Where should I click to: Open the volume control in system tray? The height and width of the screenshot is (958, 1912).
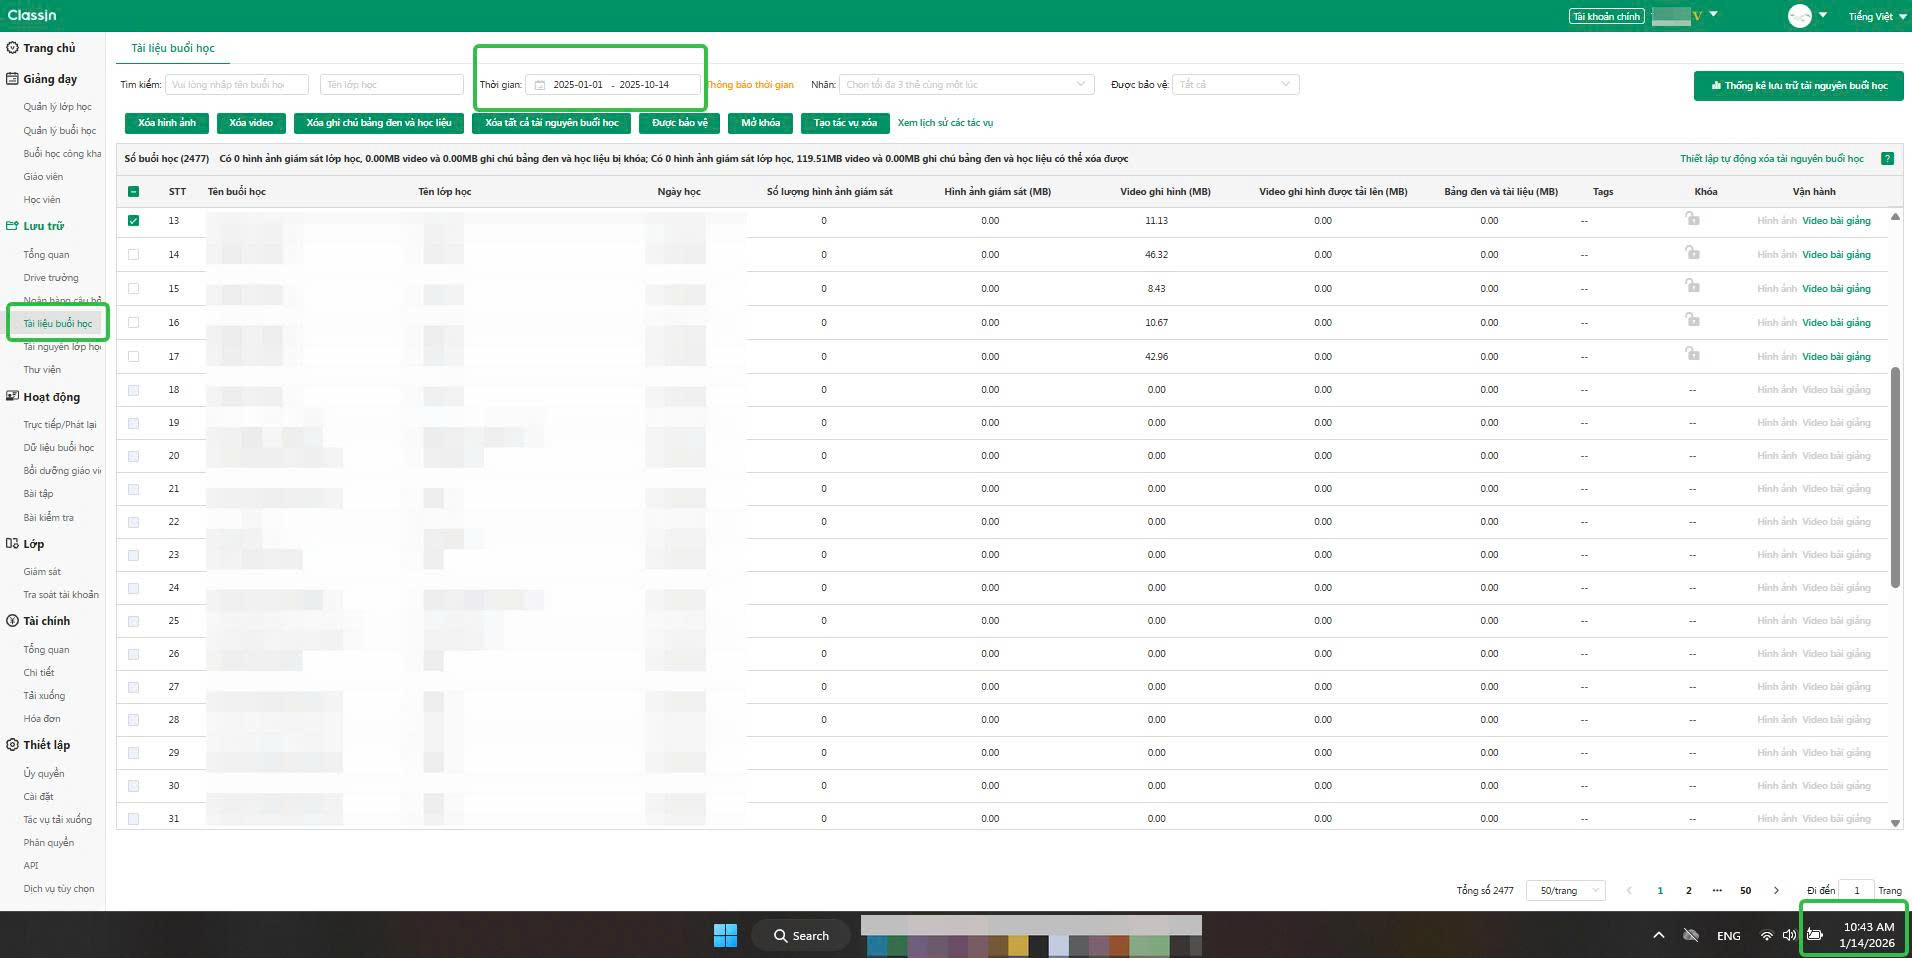[1789, 935]
